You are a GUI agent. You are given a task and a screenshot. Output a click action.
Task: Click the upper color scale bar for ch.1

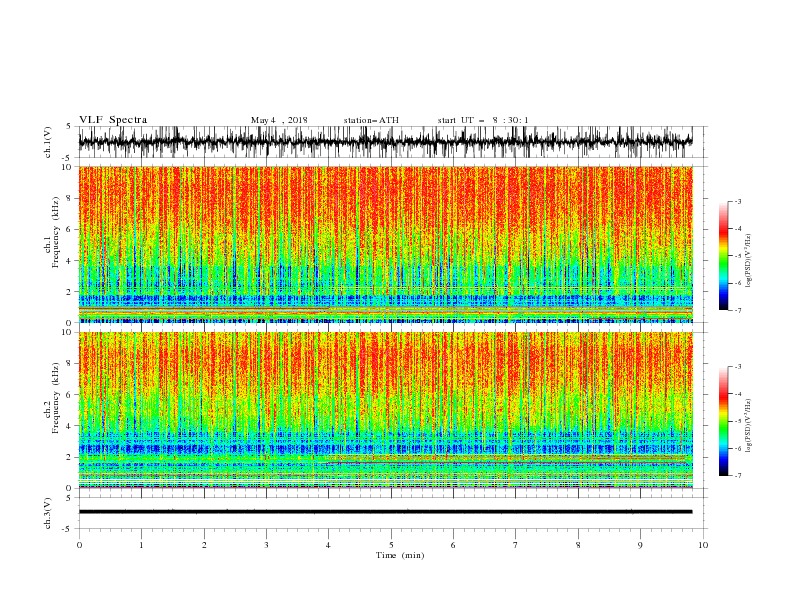click(x=724, y=256)
